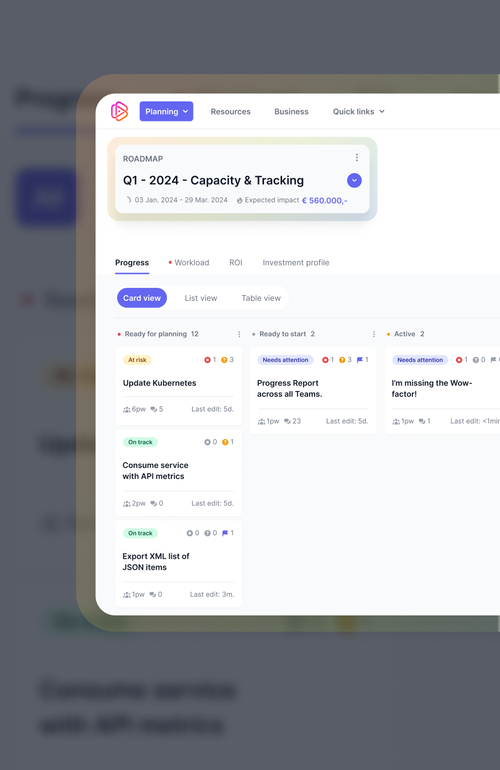Click the red blocker icon on Wow-factor card
The height and width of the screenshot is (770, 500).
coord(459,360)
